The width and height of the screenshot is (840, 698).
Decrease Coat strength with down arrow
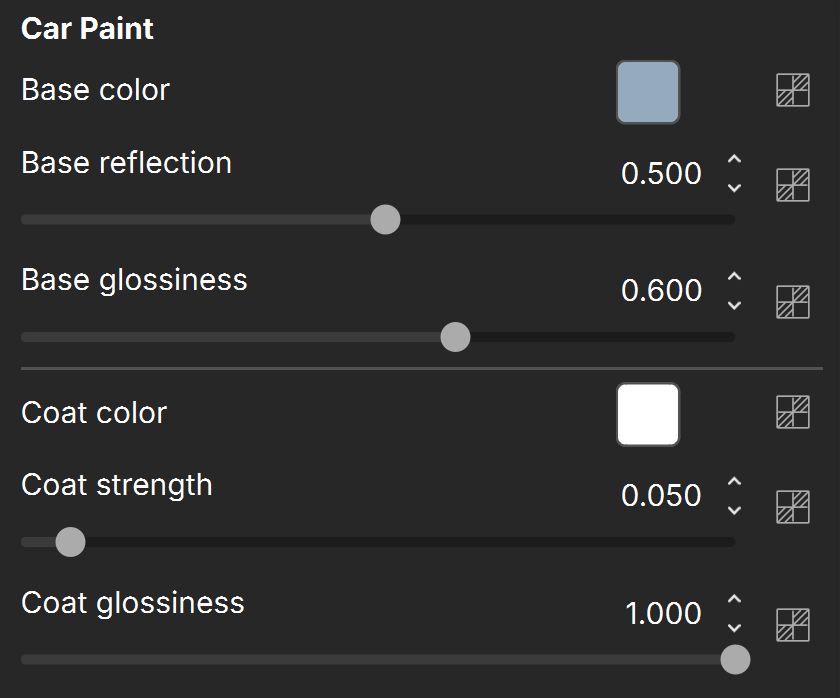[734, 510]
